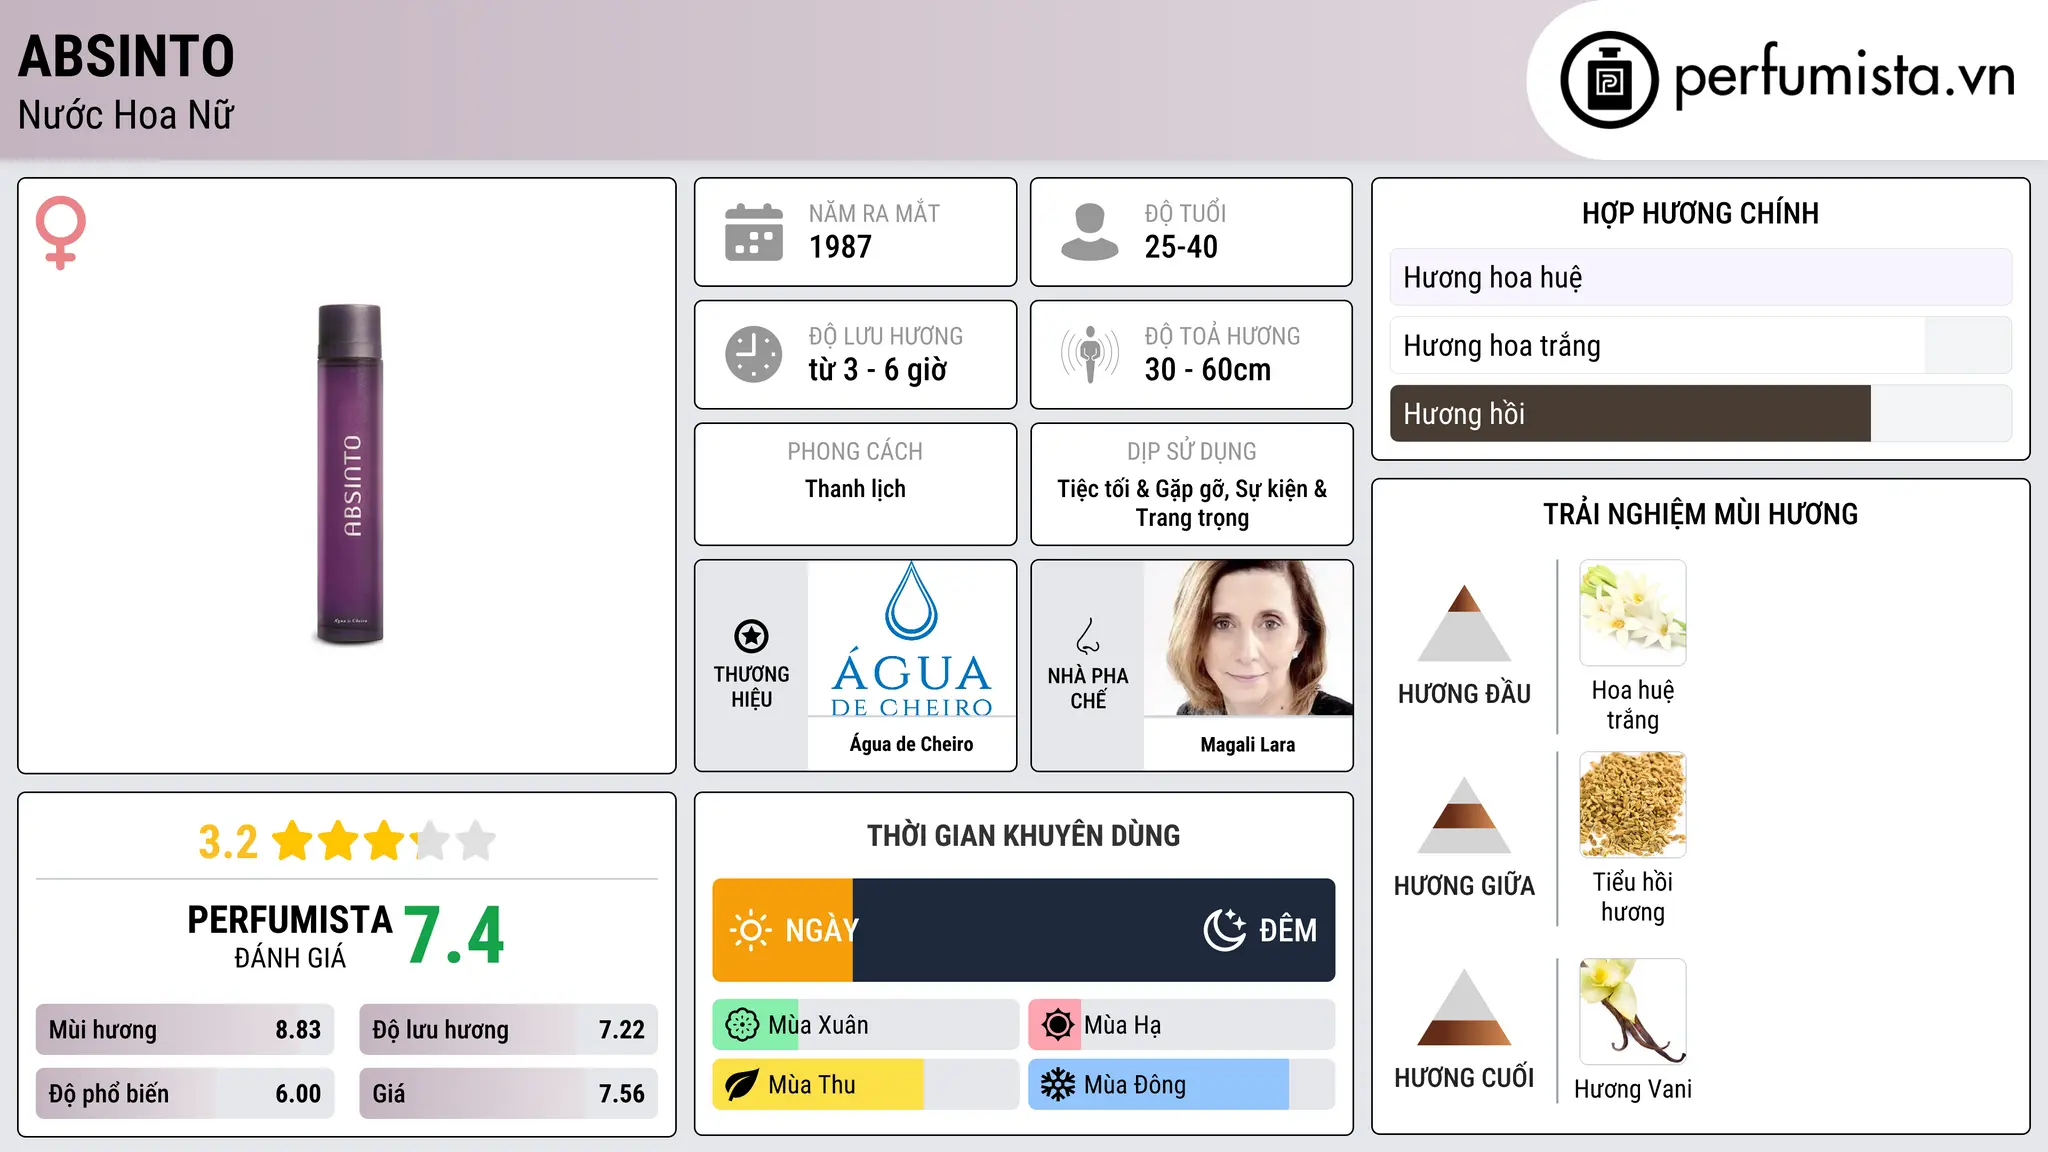
Task: Click the autumn leaf icon for Mùa Thu
Action: click(x=742, y=1085)
